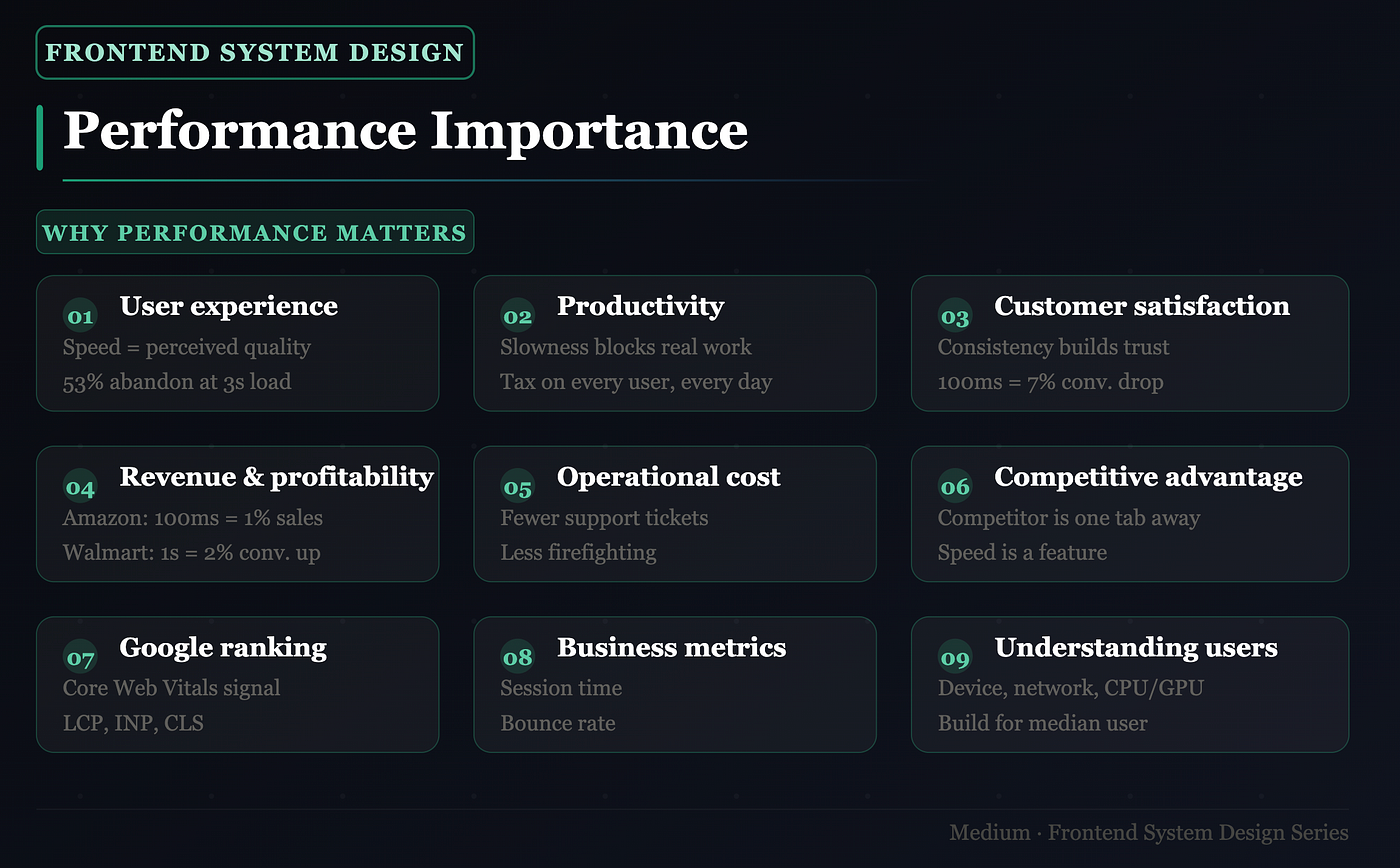Click the Google ranking card title

pos(223,648)
